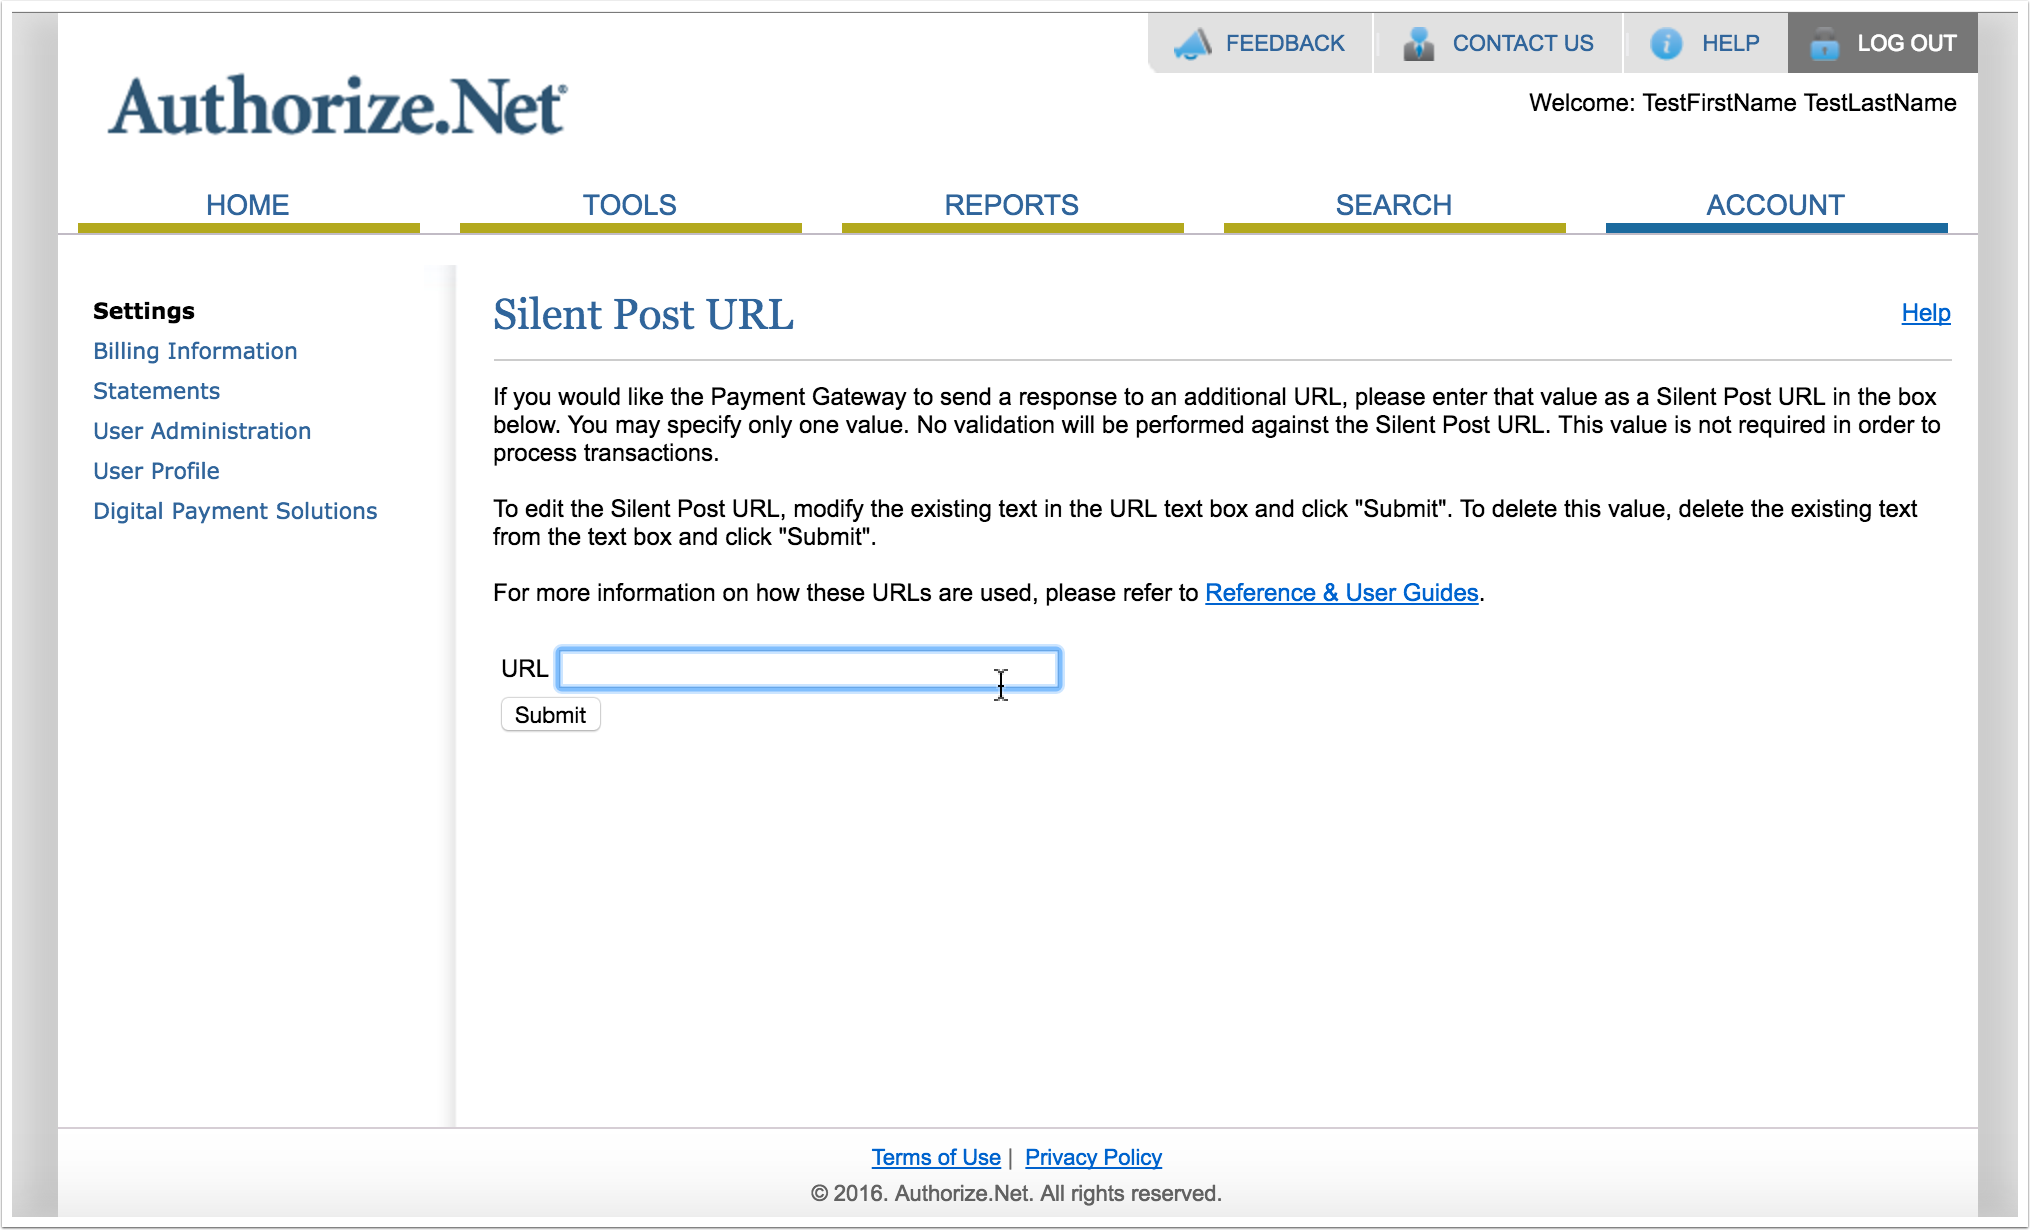
Task: Click the Authorize.Net logo
Action: (x=338, y=106)
